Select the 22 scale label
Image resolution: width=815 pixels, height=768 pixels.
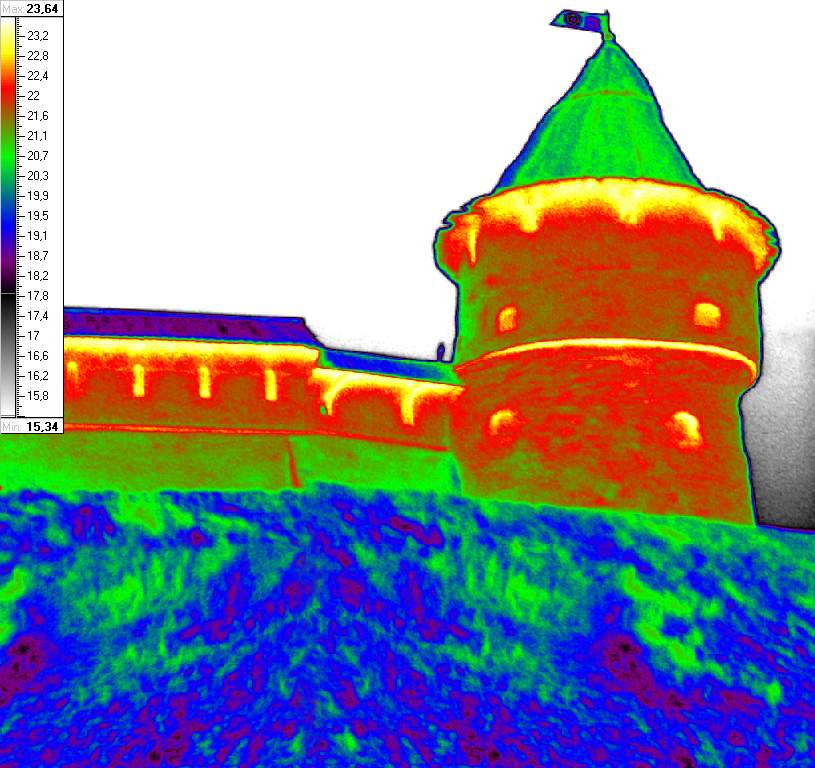pyautogui.click(x=33, y=96)
